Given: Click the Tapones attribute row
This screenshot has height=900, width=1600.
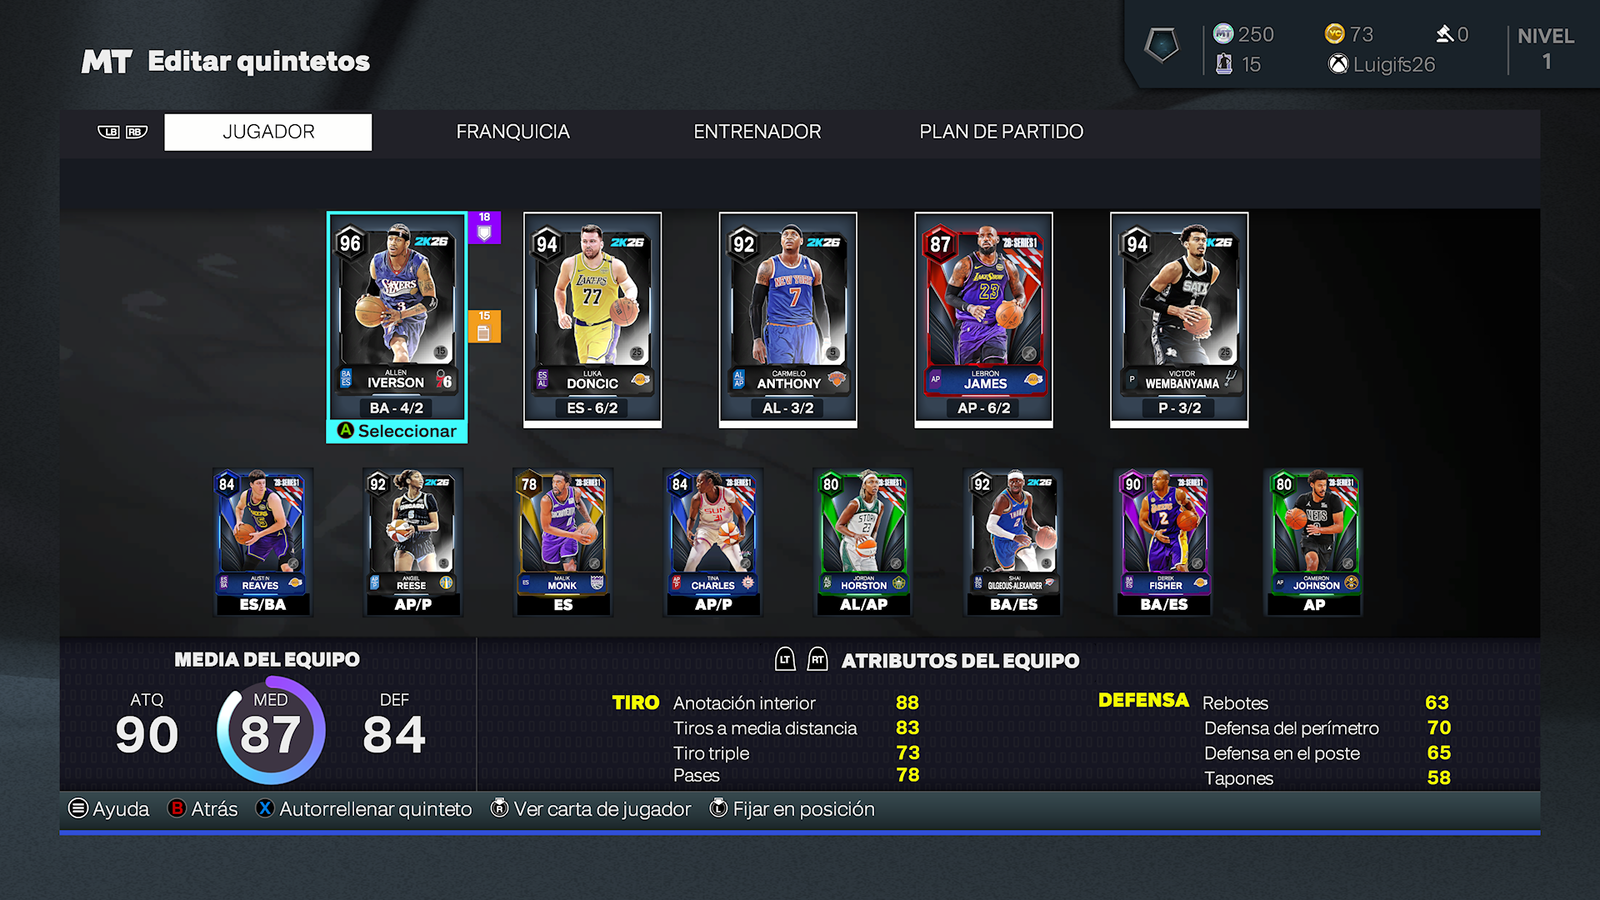Looking at the screenshot, I should click(x=1326, y=778).
